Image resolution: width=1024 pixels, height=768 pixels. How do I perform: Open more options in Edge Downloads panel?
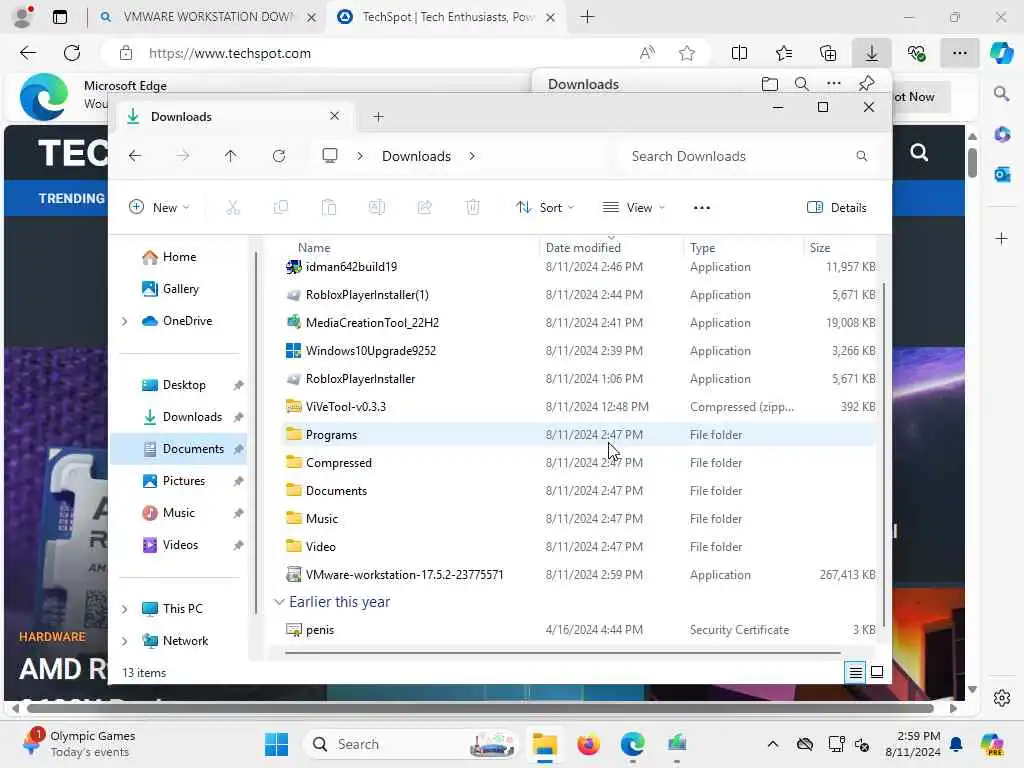tap(834, 84)
